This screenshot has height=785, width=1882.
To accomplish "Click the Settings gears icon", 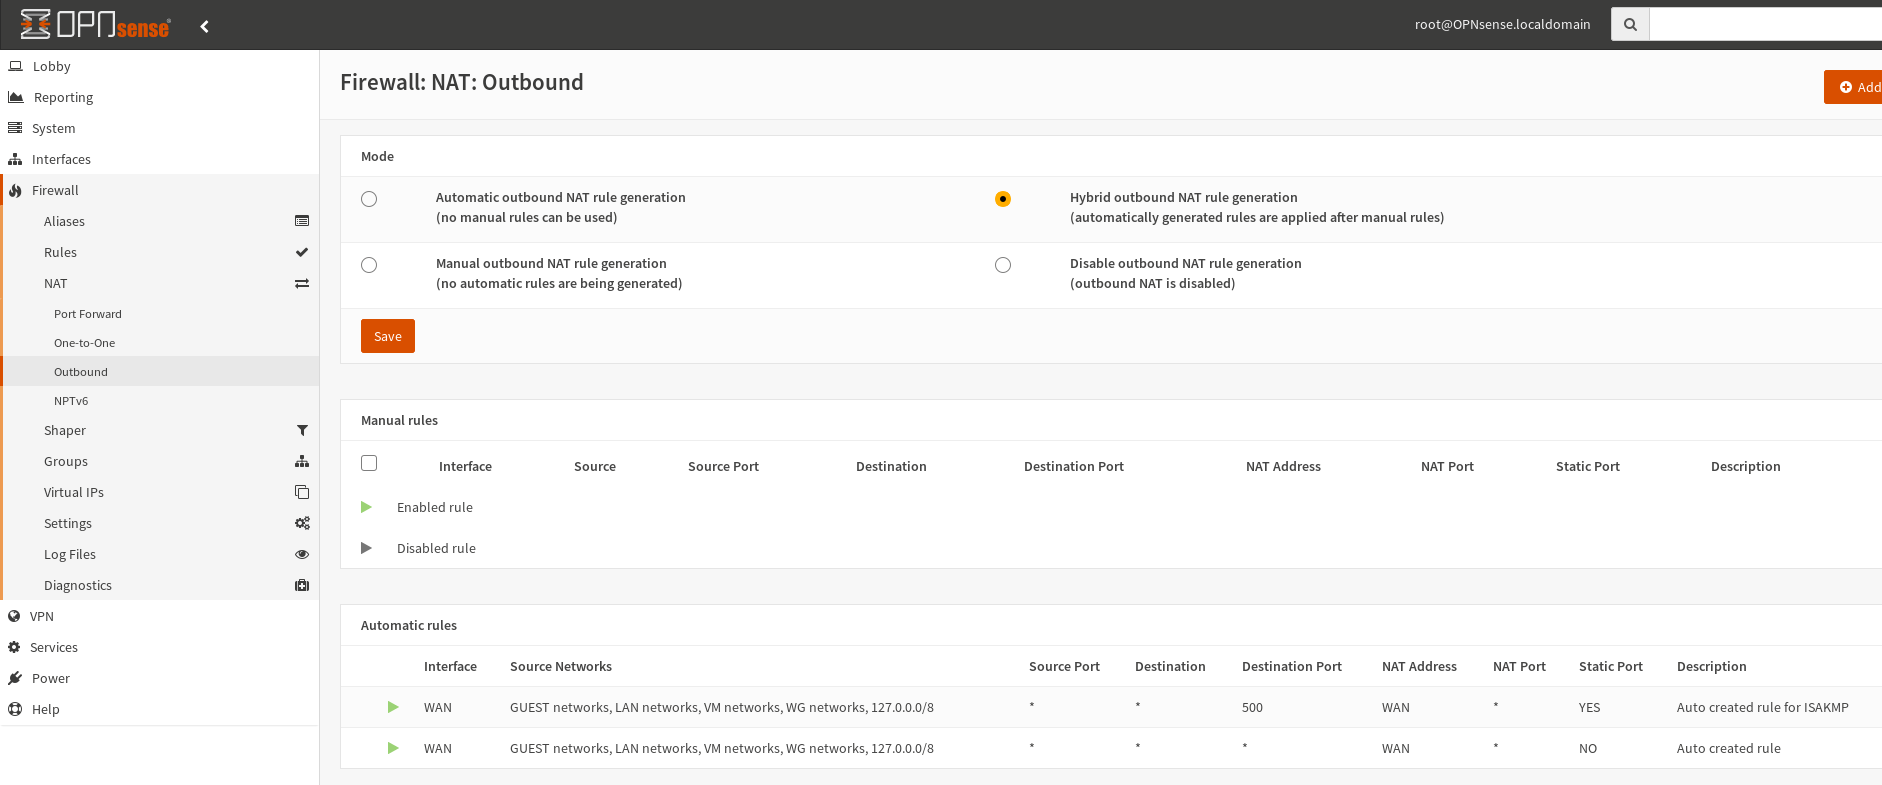I will 301,523.
